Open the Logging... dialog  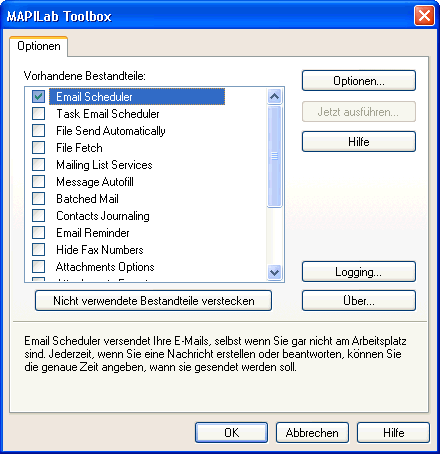[359, 272]
